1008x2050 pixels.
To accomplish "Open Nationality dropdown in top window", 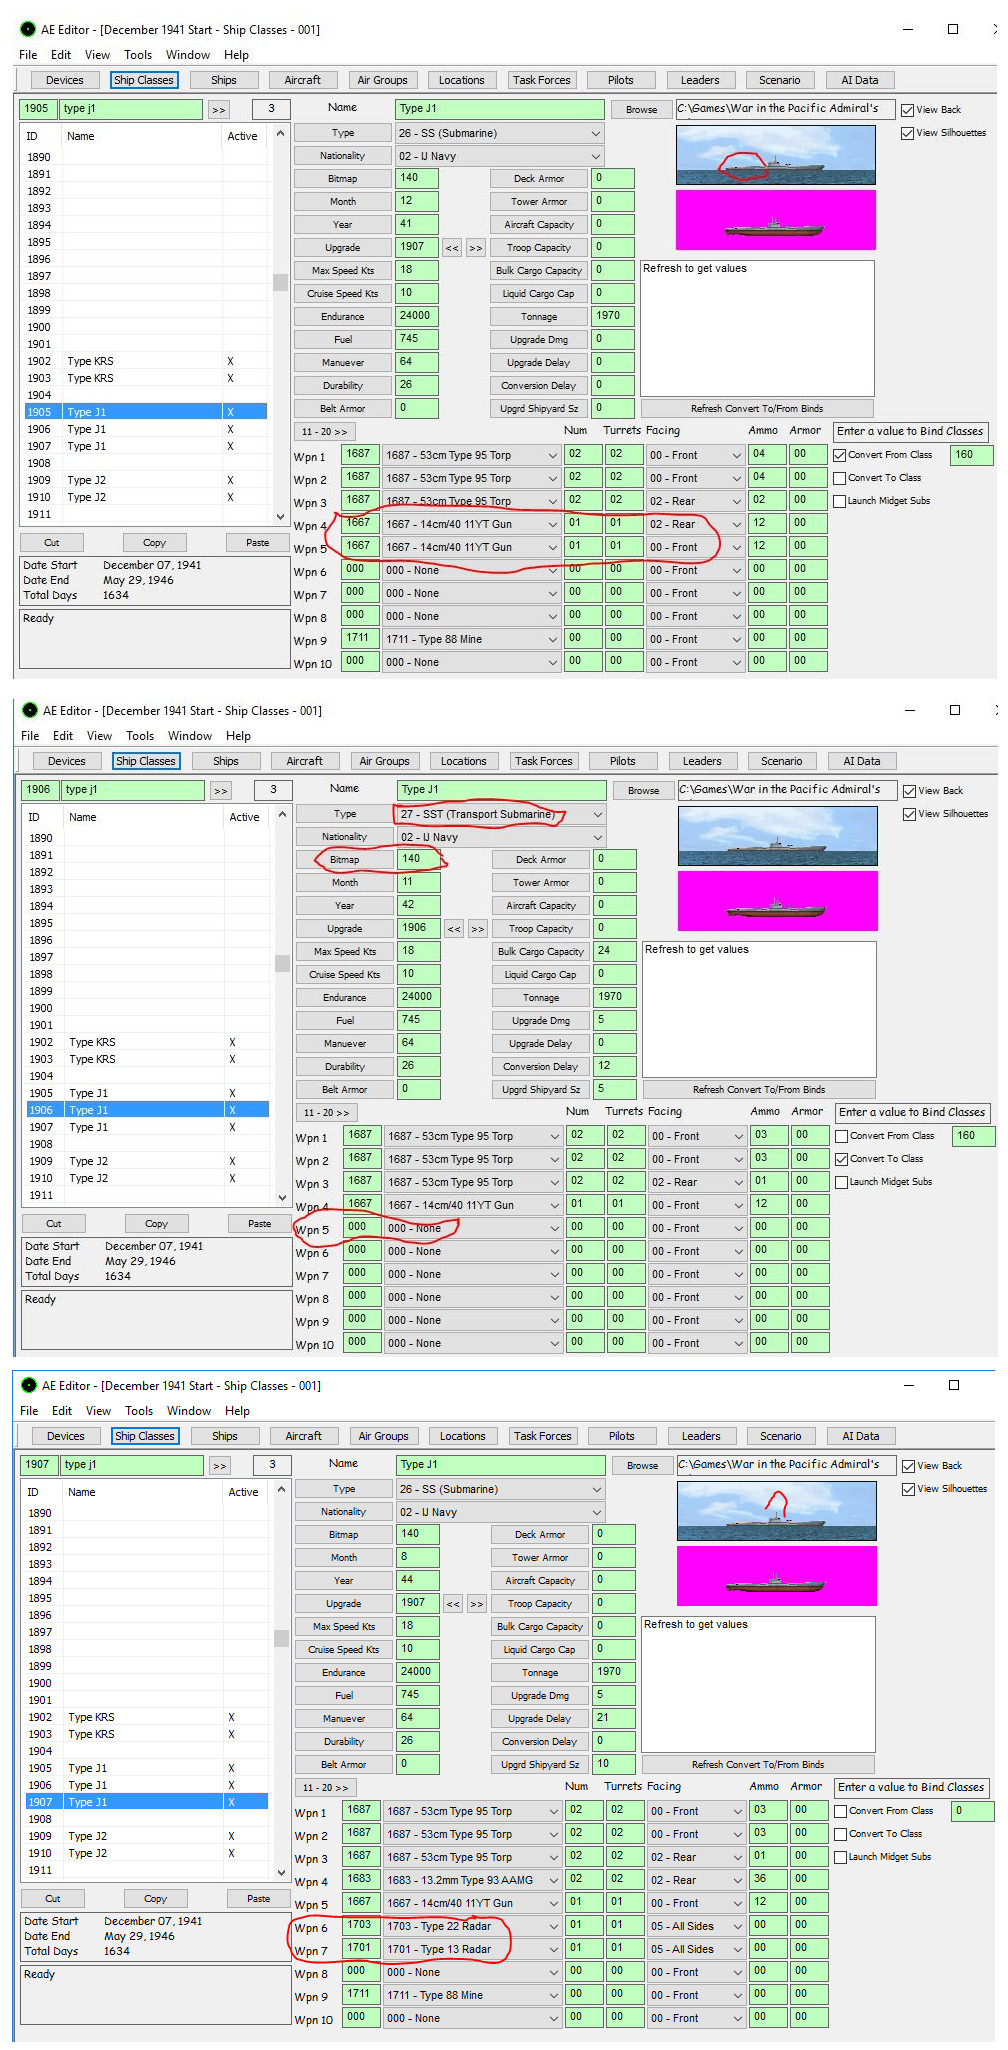I will pos(499,156).
